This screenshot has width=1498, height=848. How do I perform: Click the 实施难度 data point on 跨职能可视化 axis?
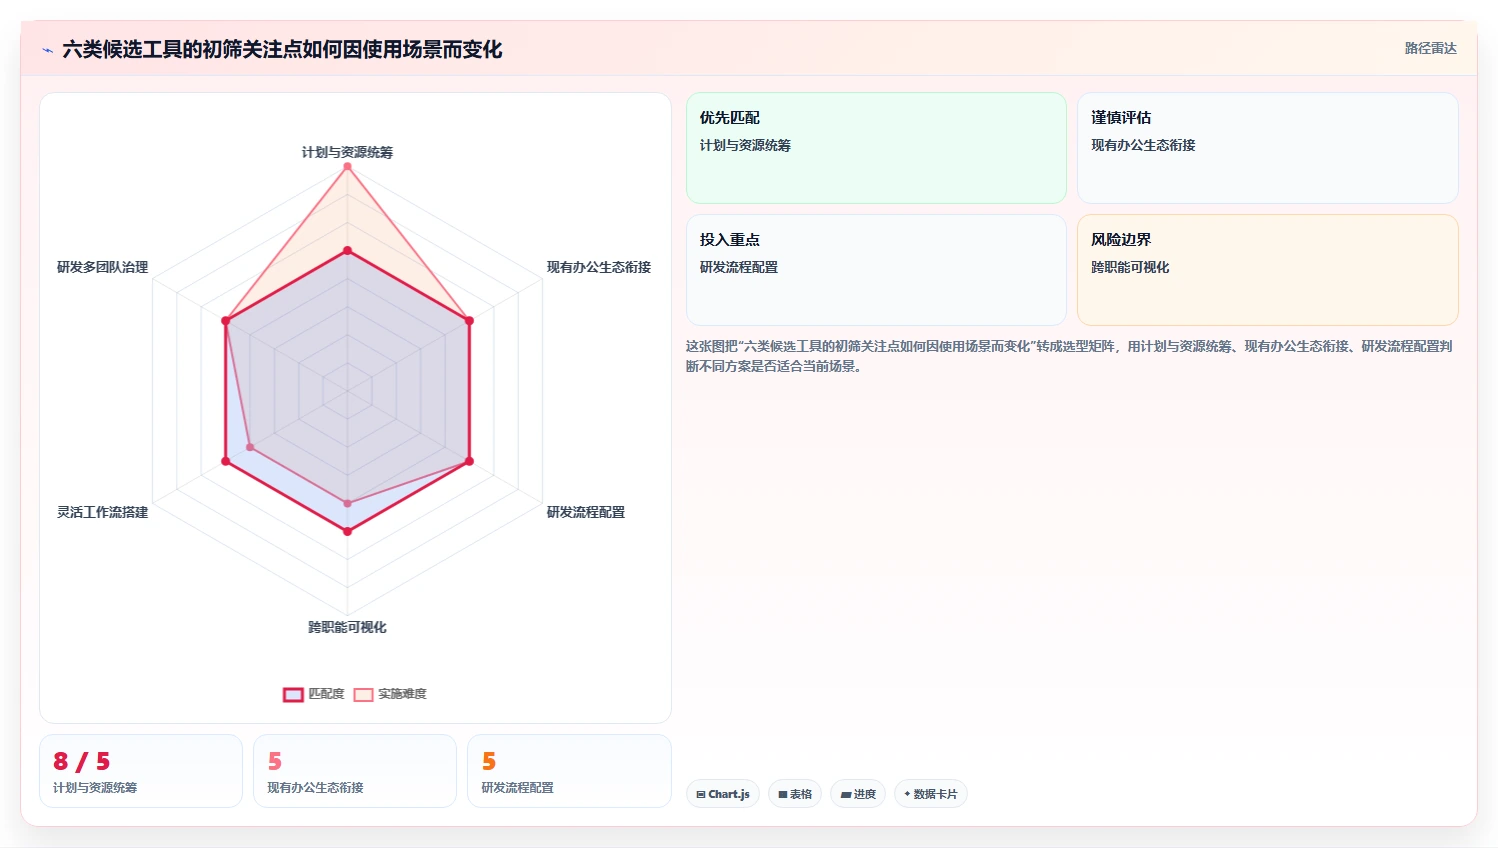click(347, 503)
